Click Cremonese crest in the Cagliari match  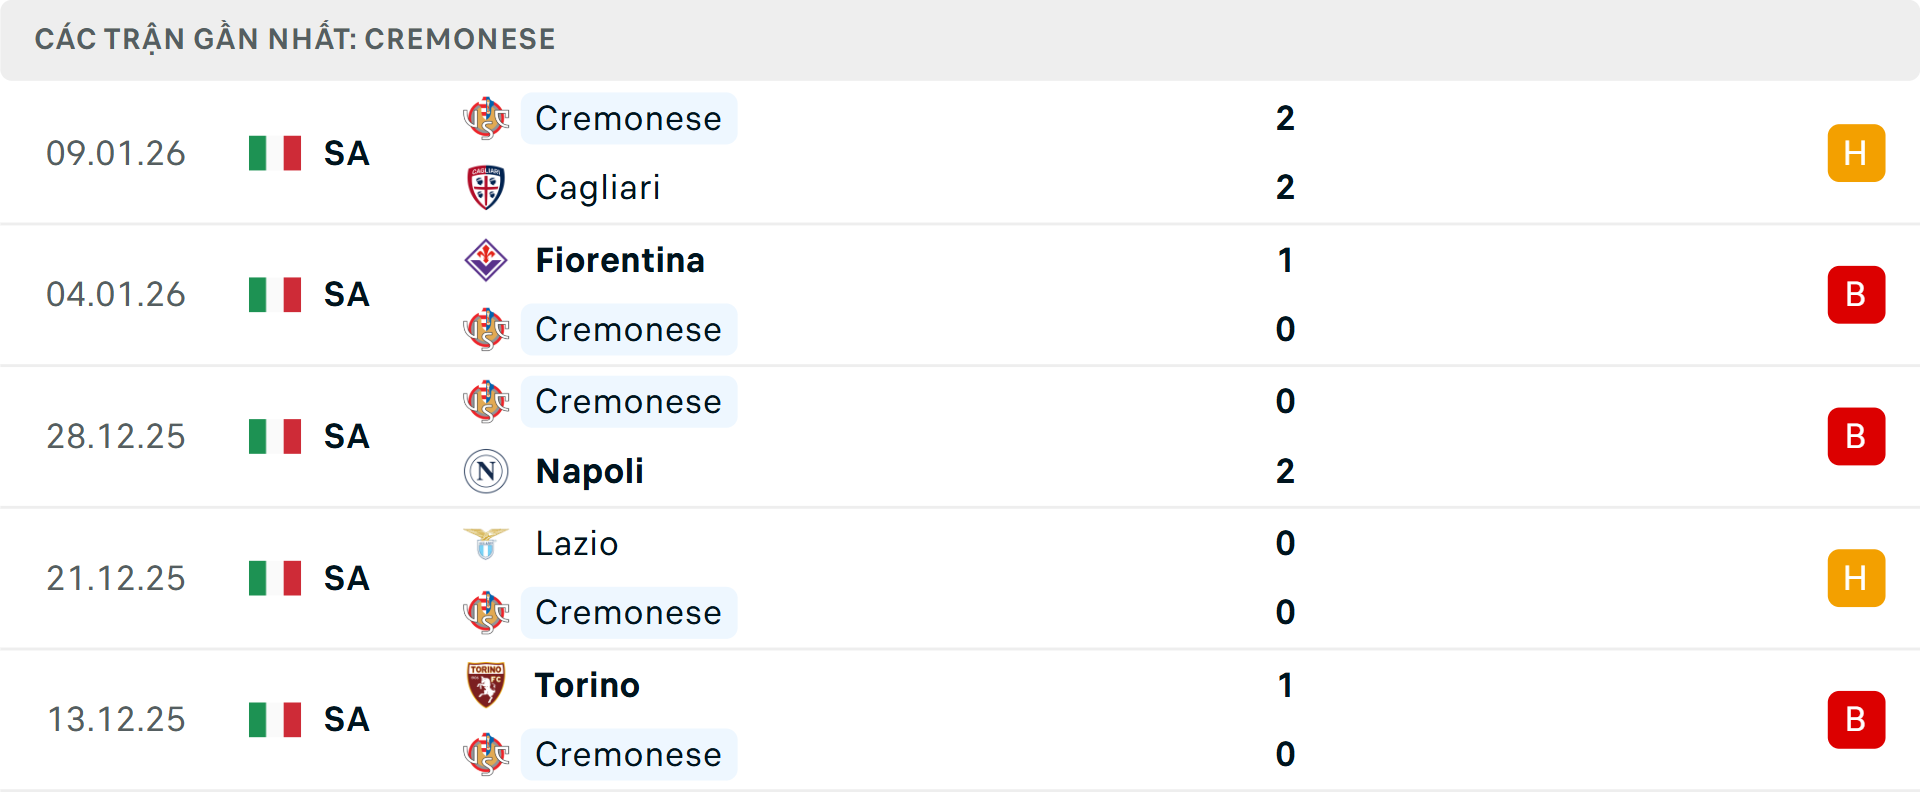pos(486,118)
